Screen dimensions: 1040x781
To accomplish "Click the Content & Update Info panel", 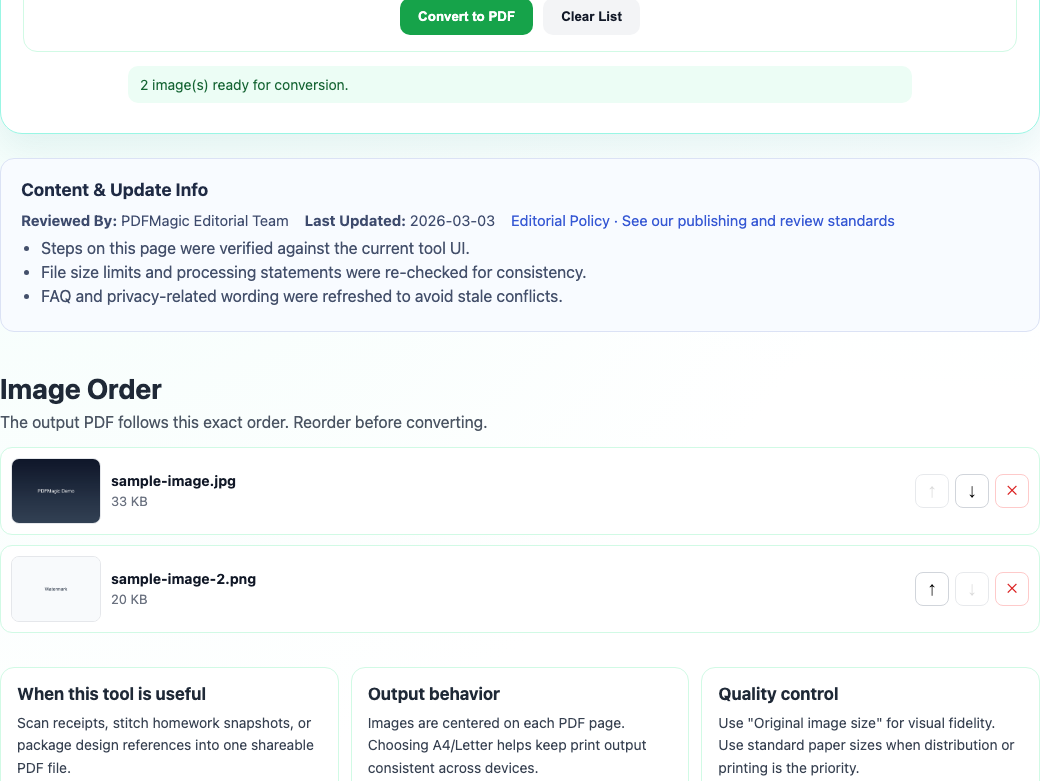I will (x=520, y=245).
